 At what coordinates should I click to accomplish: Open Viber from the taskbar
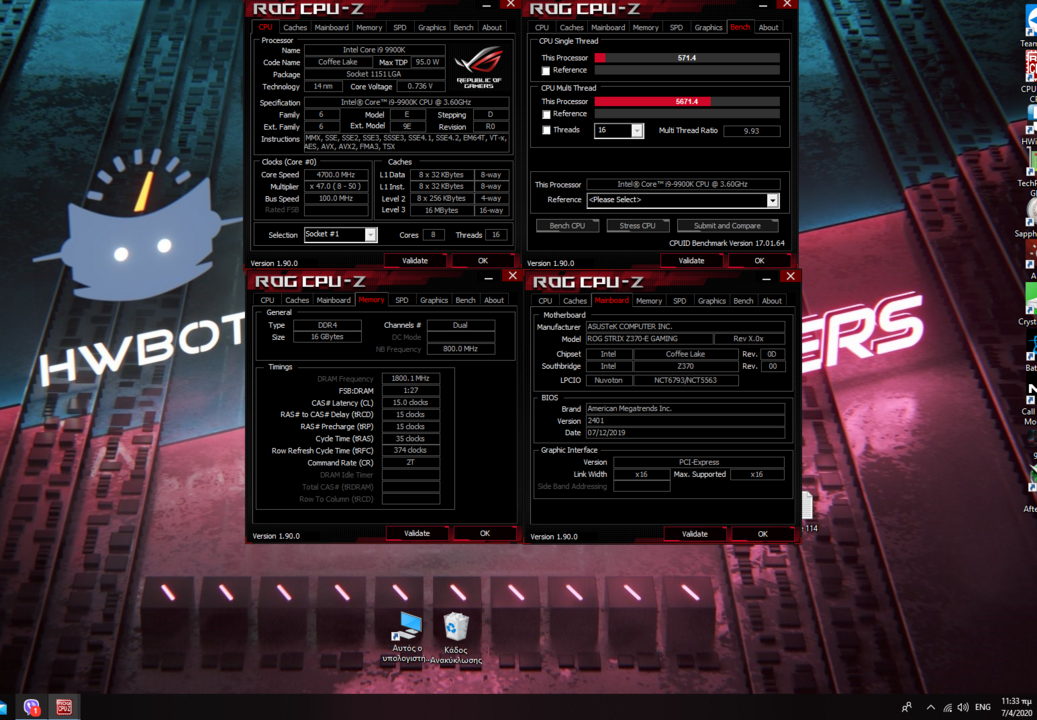coord(31,707)
